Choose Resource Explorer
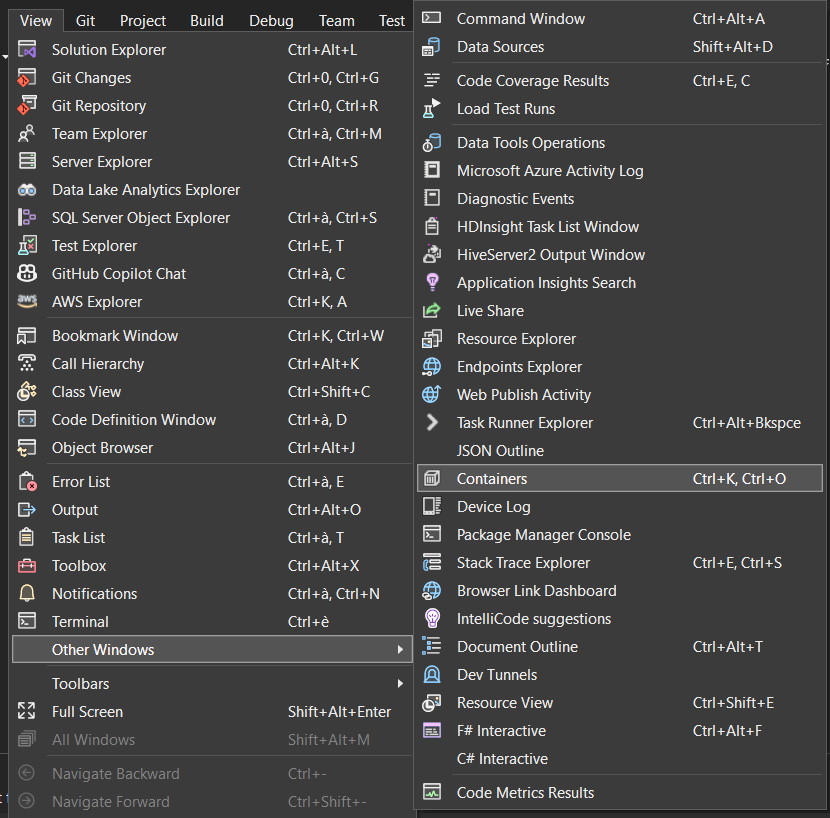830x818 pixels. click(x=619, y=339)
